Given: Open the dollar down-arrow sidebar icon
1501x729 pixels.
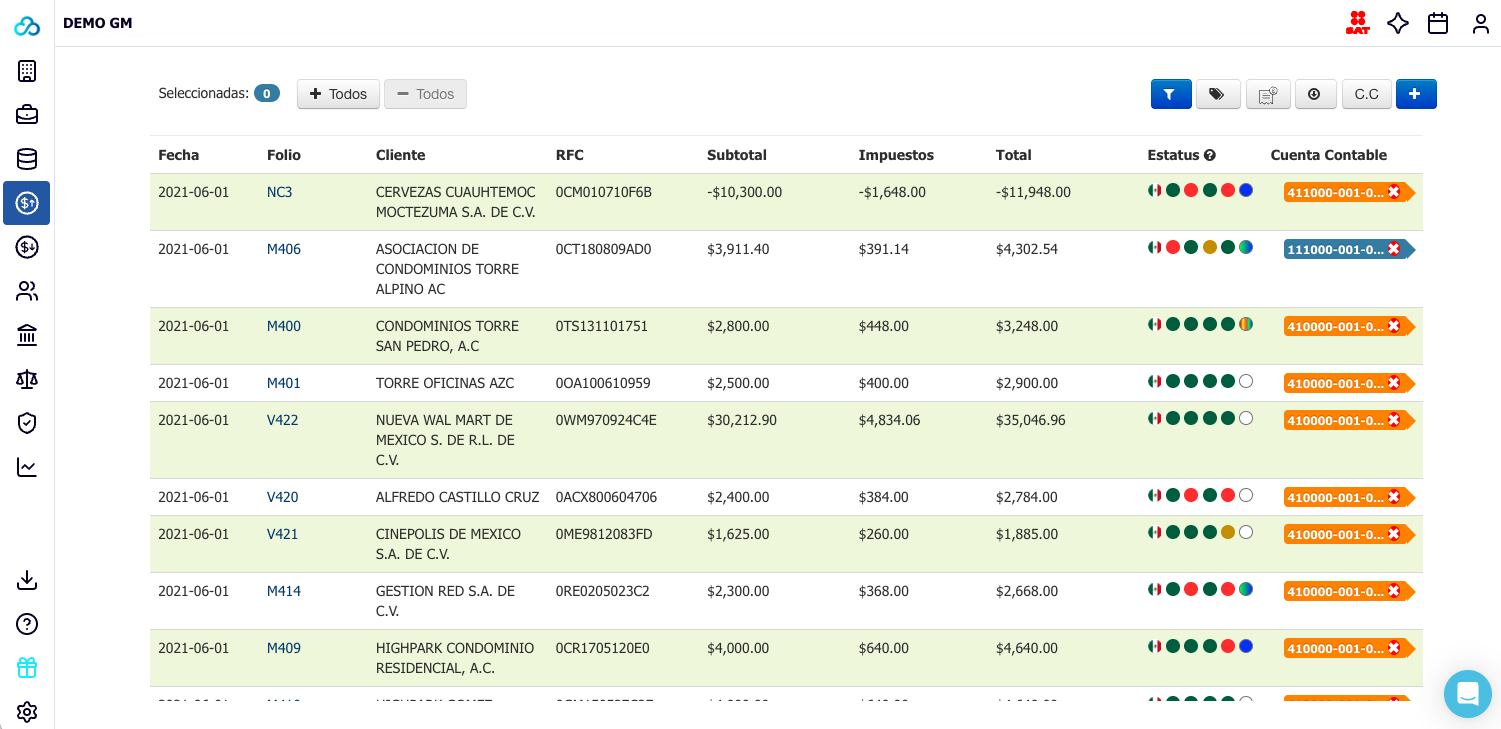Looking at the screenshot, I should tap(27, 247).
